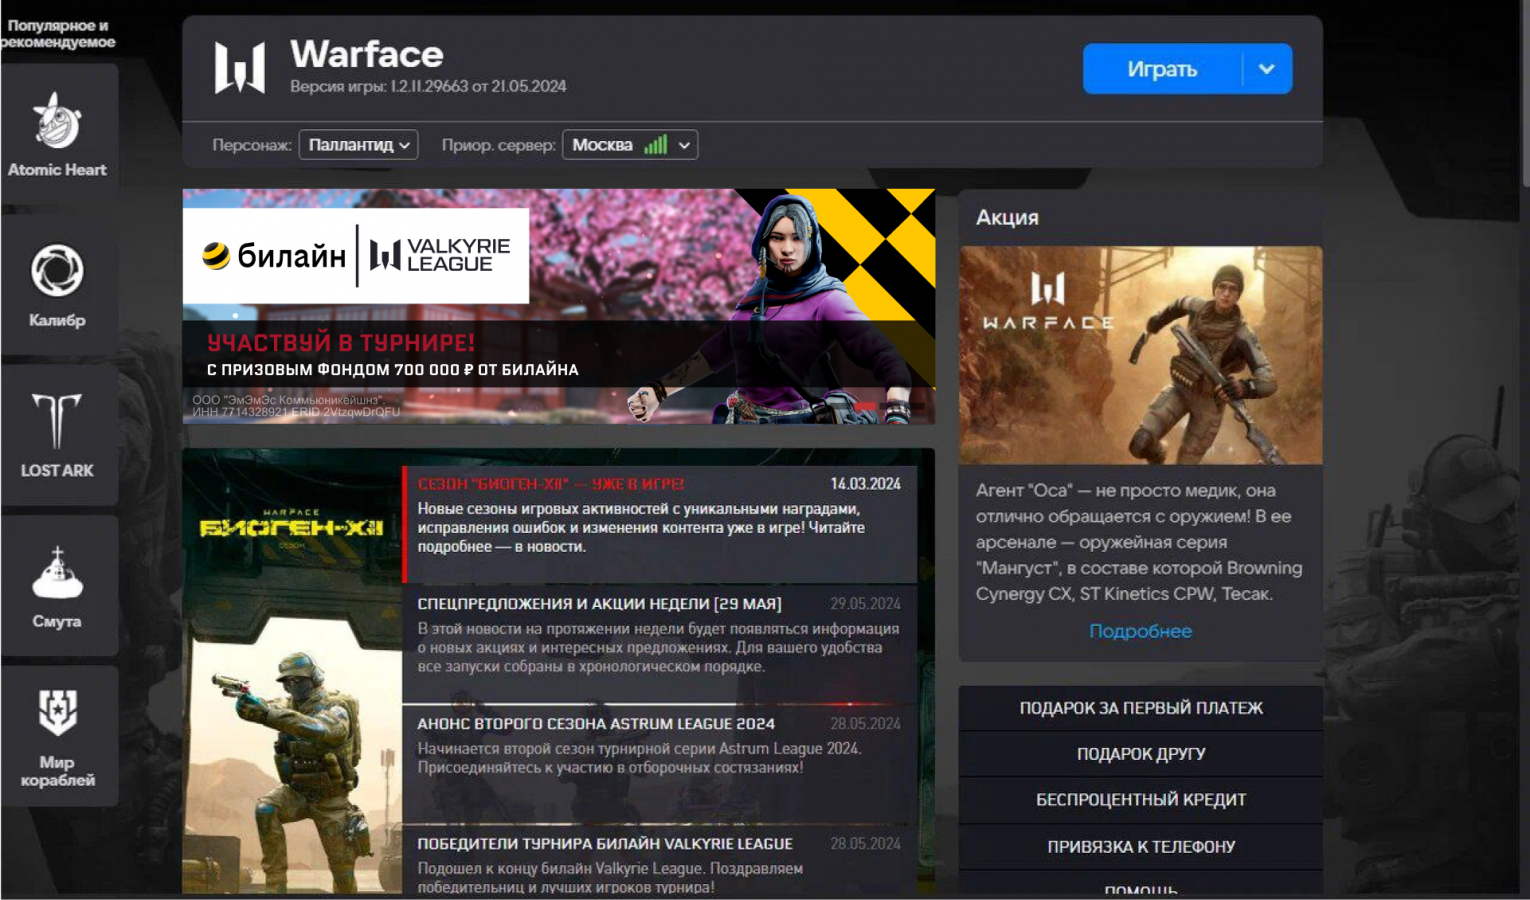This screenshot has height=900, width=1530.
Task: Click the 'Акция' panel heading
Action: [x=1007, y=217]
